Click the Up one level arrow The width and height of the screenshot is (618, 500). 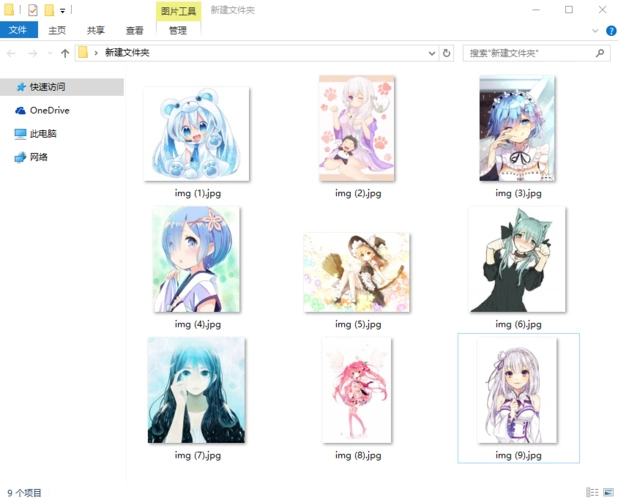point(66,53)
